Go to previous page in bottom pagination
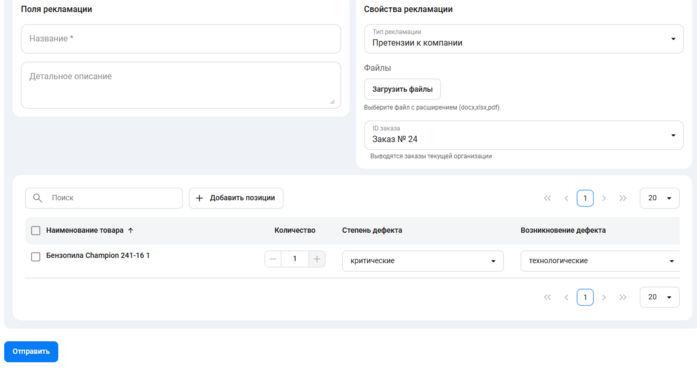The height and width of the screenshot is (368, 697). tap(566, 297)
